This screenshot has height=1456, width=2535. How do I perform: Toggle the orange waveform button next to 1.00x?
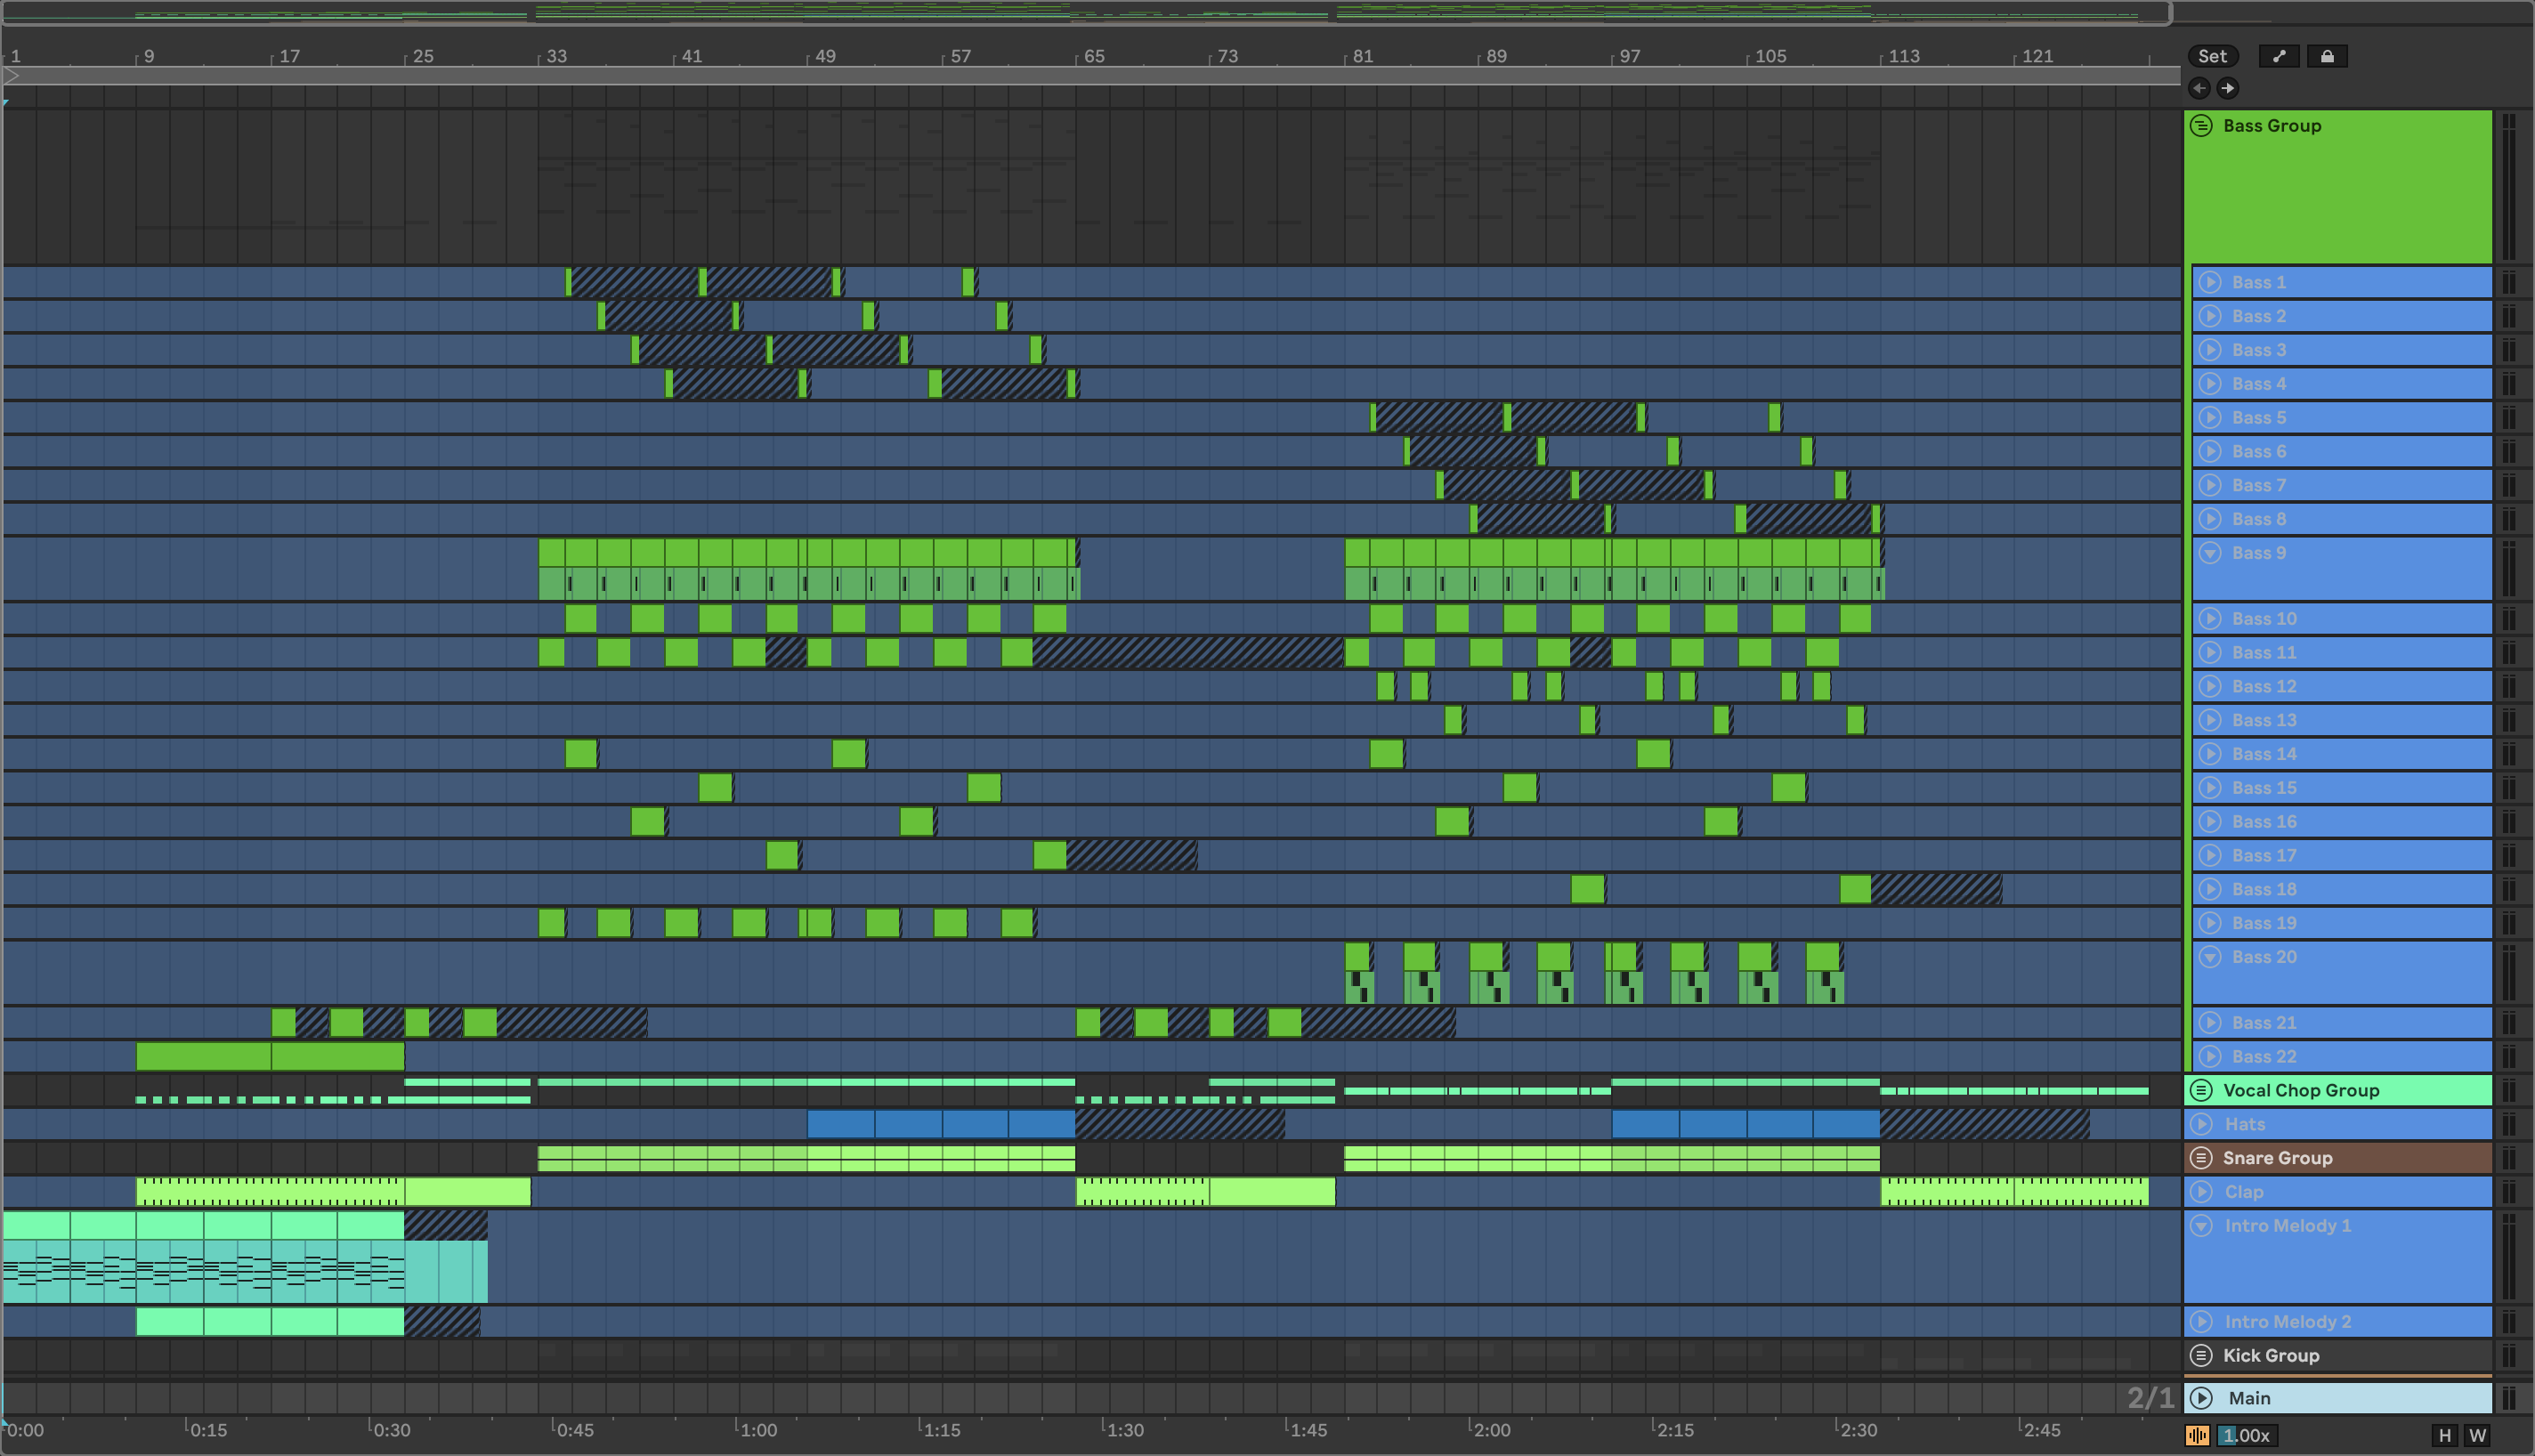[x=2197, y=1436]
